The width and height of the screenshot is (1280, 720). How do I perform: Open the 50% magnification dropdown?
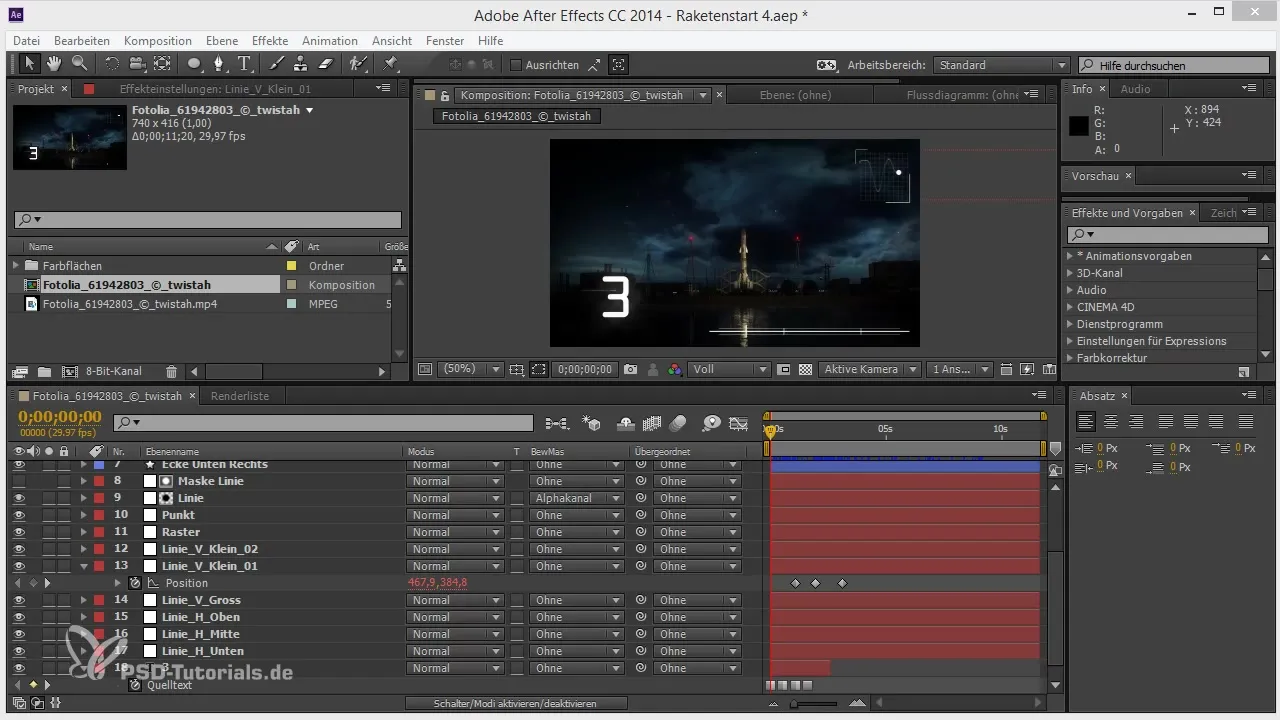[x=471, y=369]
